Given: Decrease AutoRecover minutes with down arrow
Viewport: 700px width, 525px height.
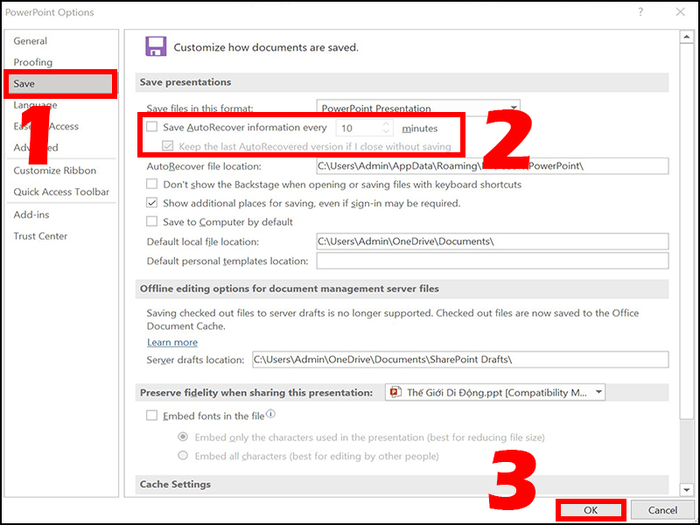Looking at the screenshot, I should [386, 132].
